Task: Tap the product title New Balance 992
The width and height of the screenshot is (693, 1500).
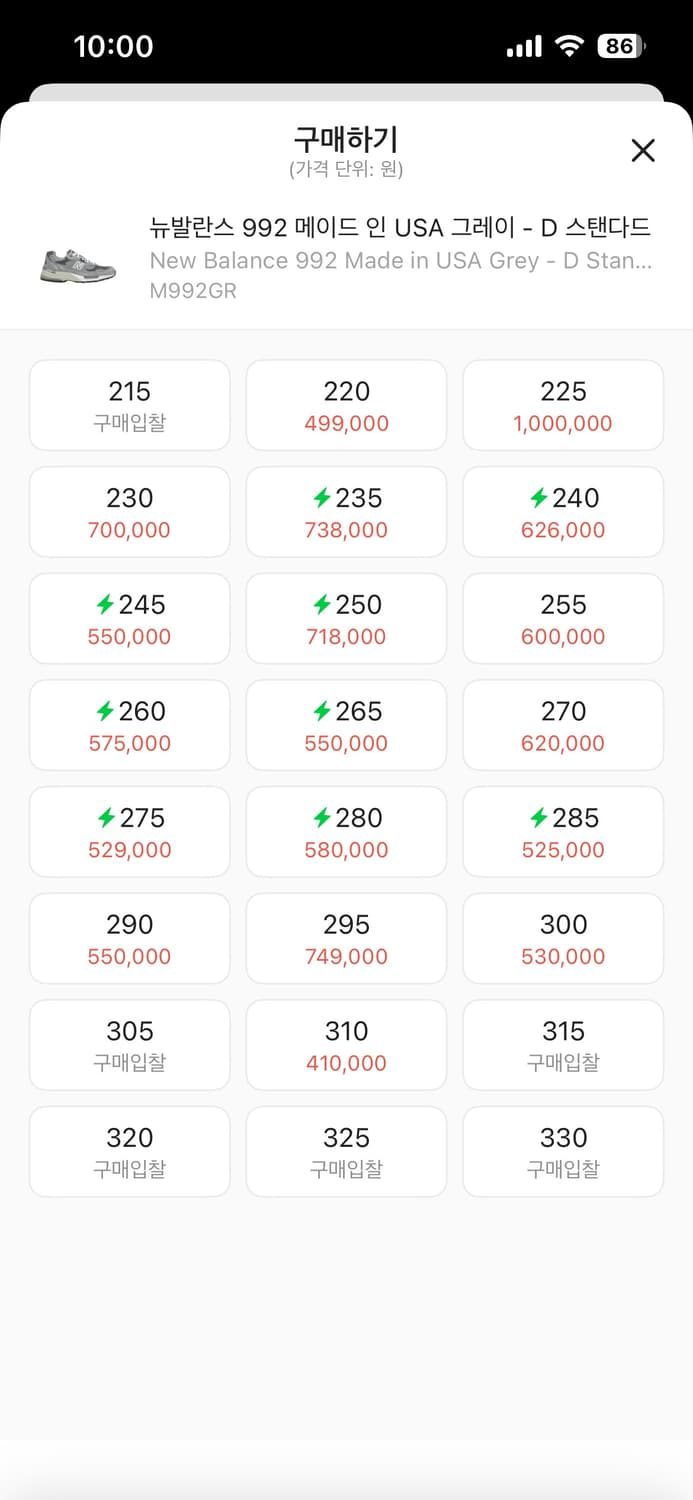Action: click(399, 228)
